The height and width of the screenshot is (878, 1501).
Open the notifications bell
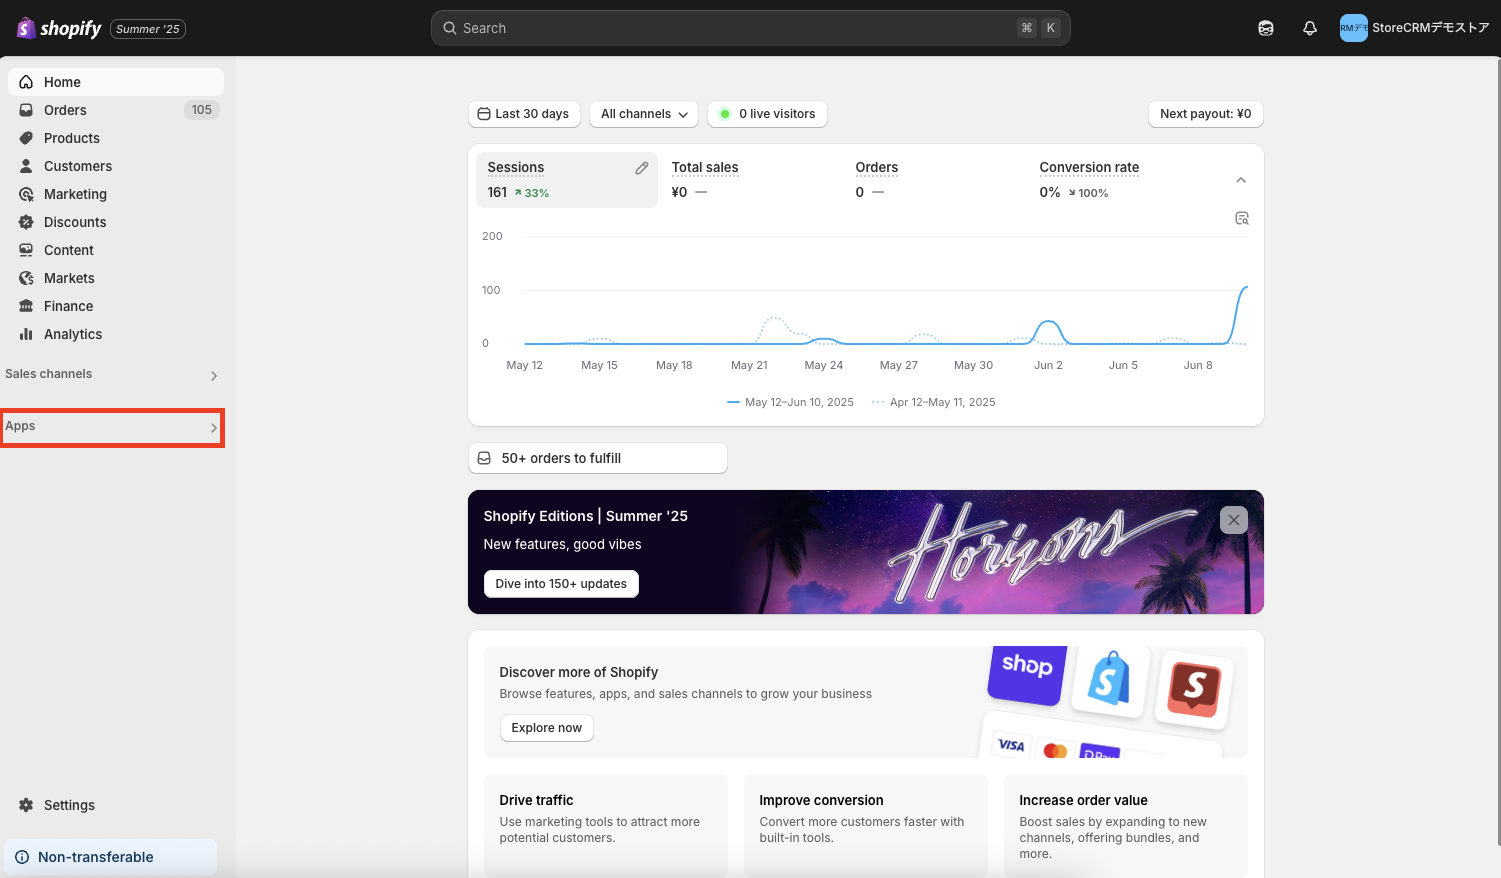pyautogui.click(x=1310, y=28)
